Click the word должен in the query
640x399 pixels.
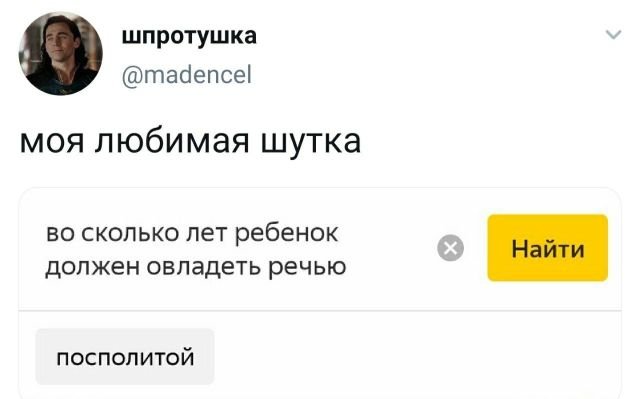(92, 268)
